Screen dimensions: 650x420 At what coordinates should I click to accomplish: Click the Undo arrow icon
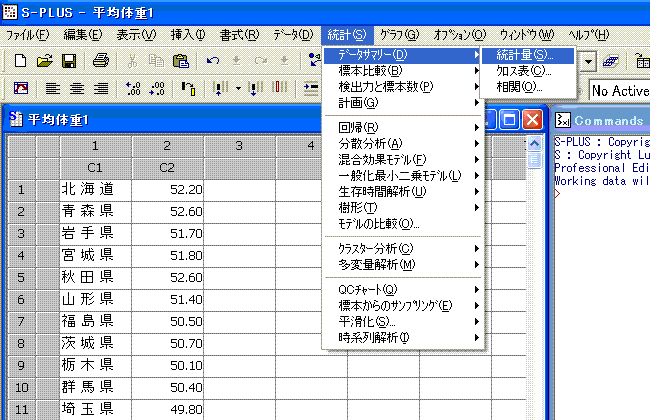pyautogui.click(x=213, y=61)
